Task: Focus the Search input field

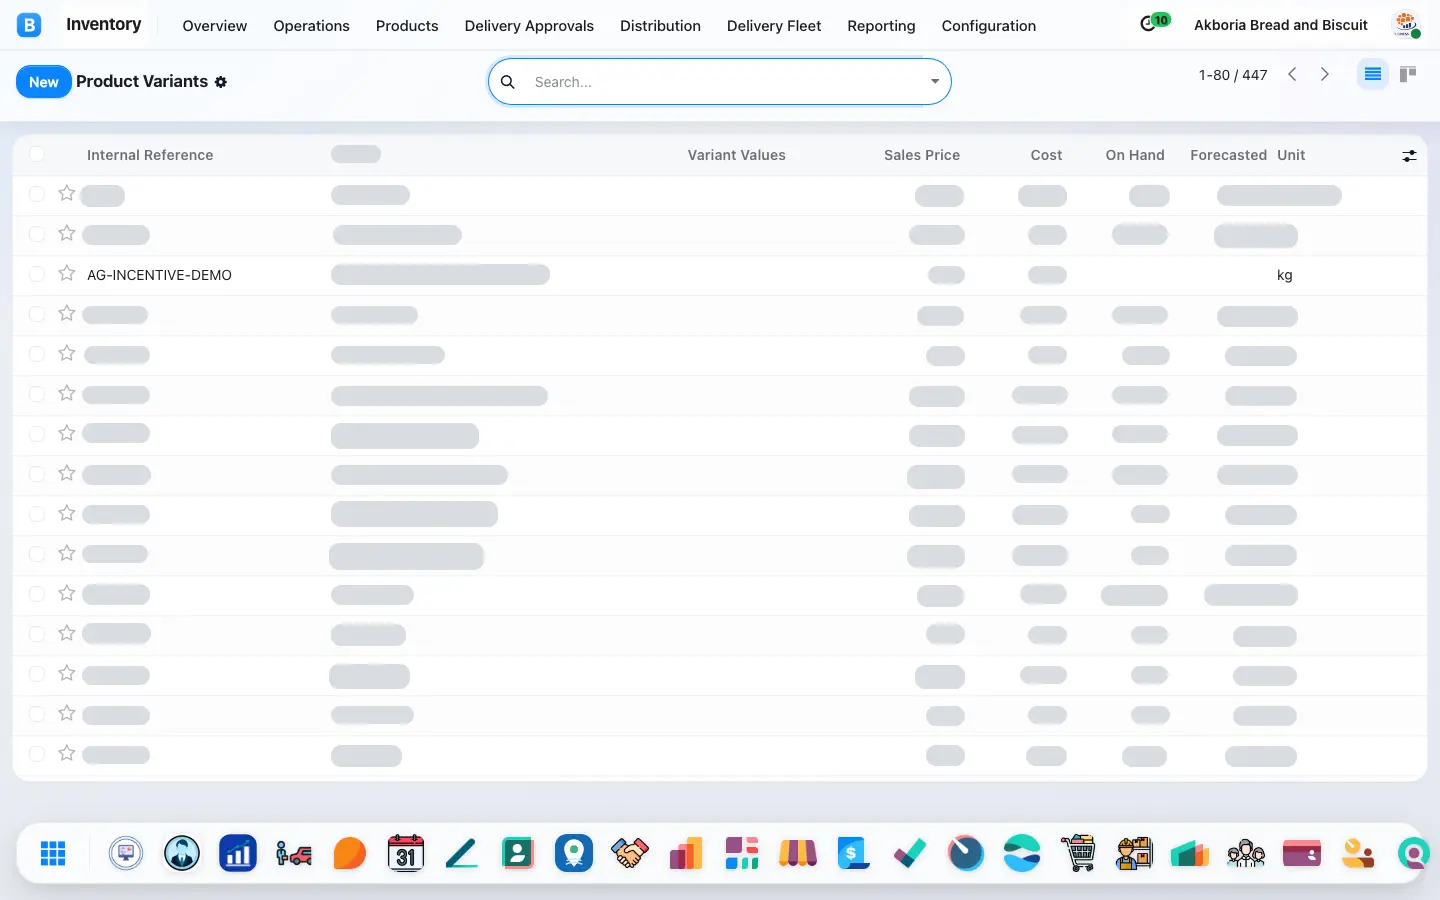Action: tap(725, 82)
